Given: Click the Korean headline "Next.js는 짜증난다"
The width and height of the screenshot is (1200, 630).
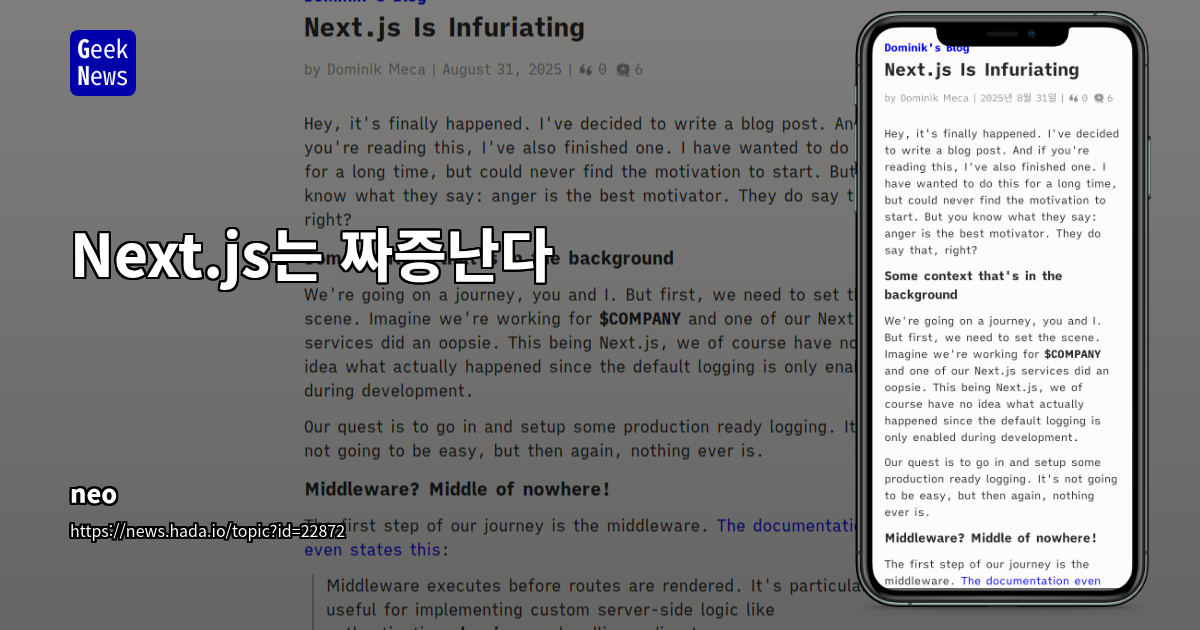Looking at the screenshot, I should coord(311,257).
